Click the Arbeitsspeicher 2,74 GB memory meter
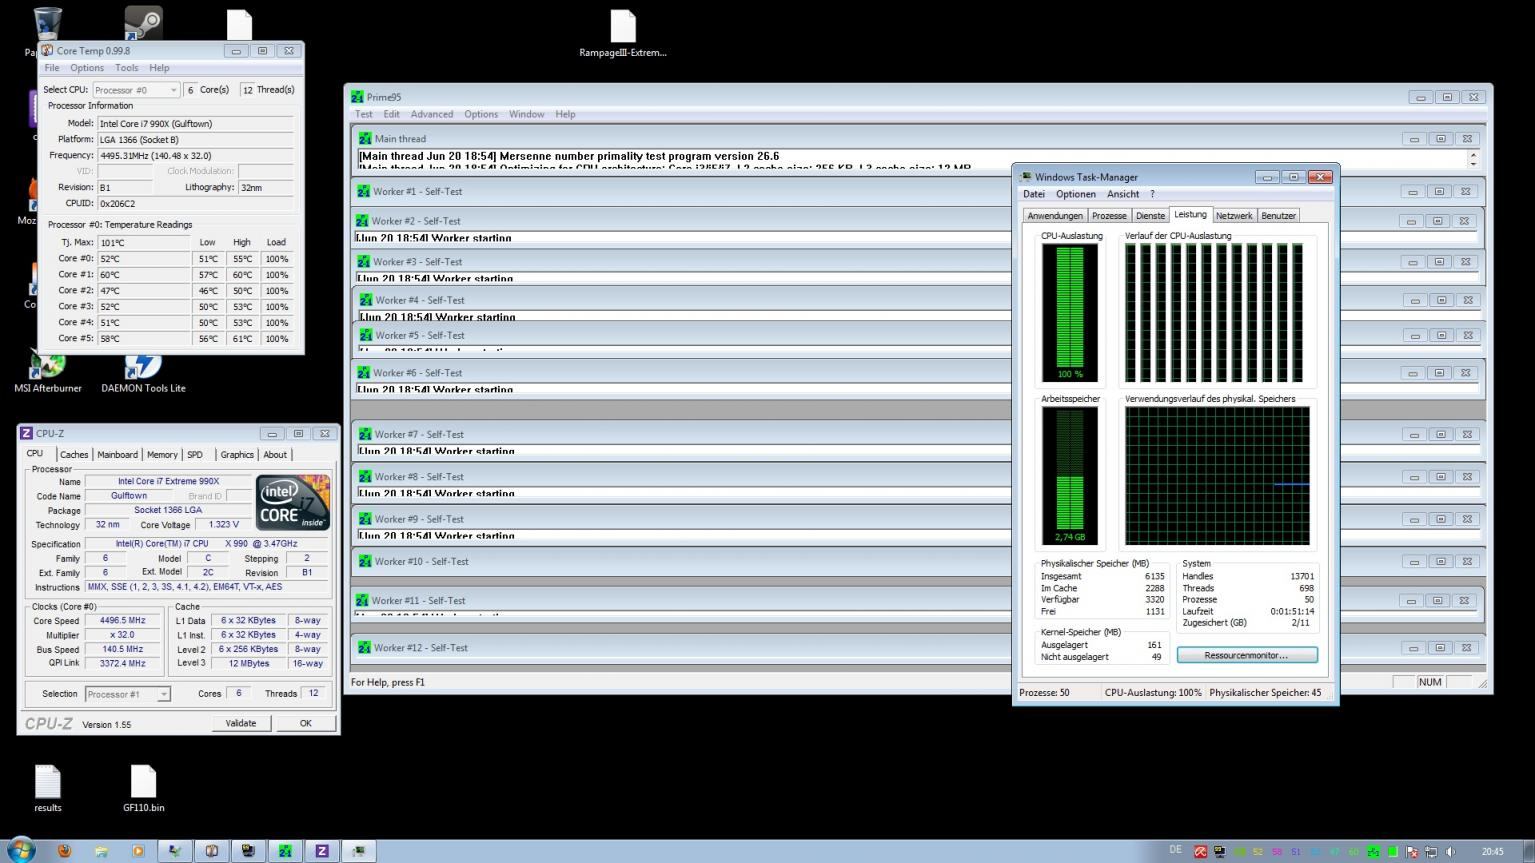Viewport: 1535px width, 863px height. [1070, 475]
